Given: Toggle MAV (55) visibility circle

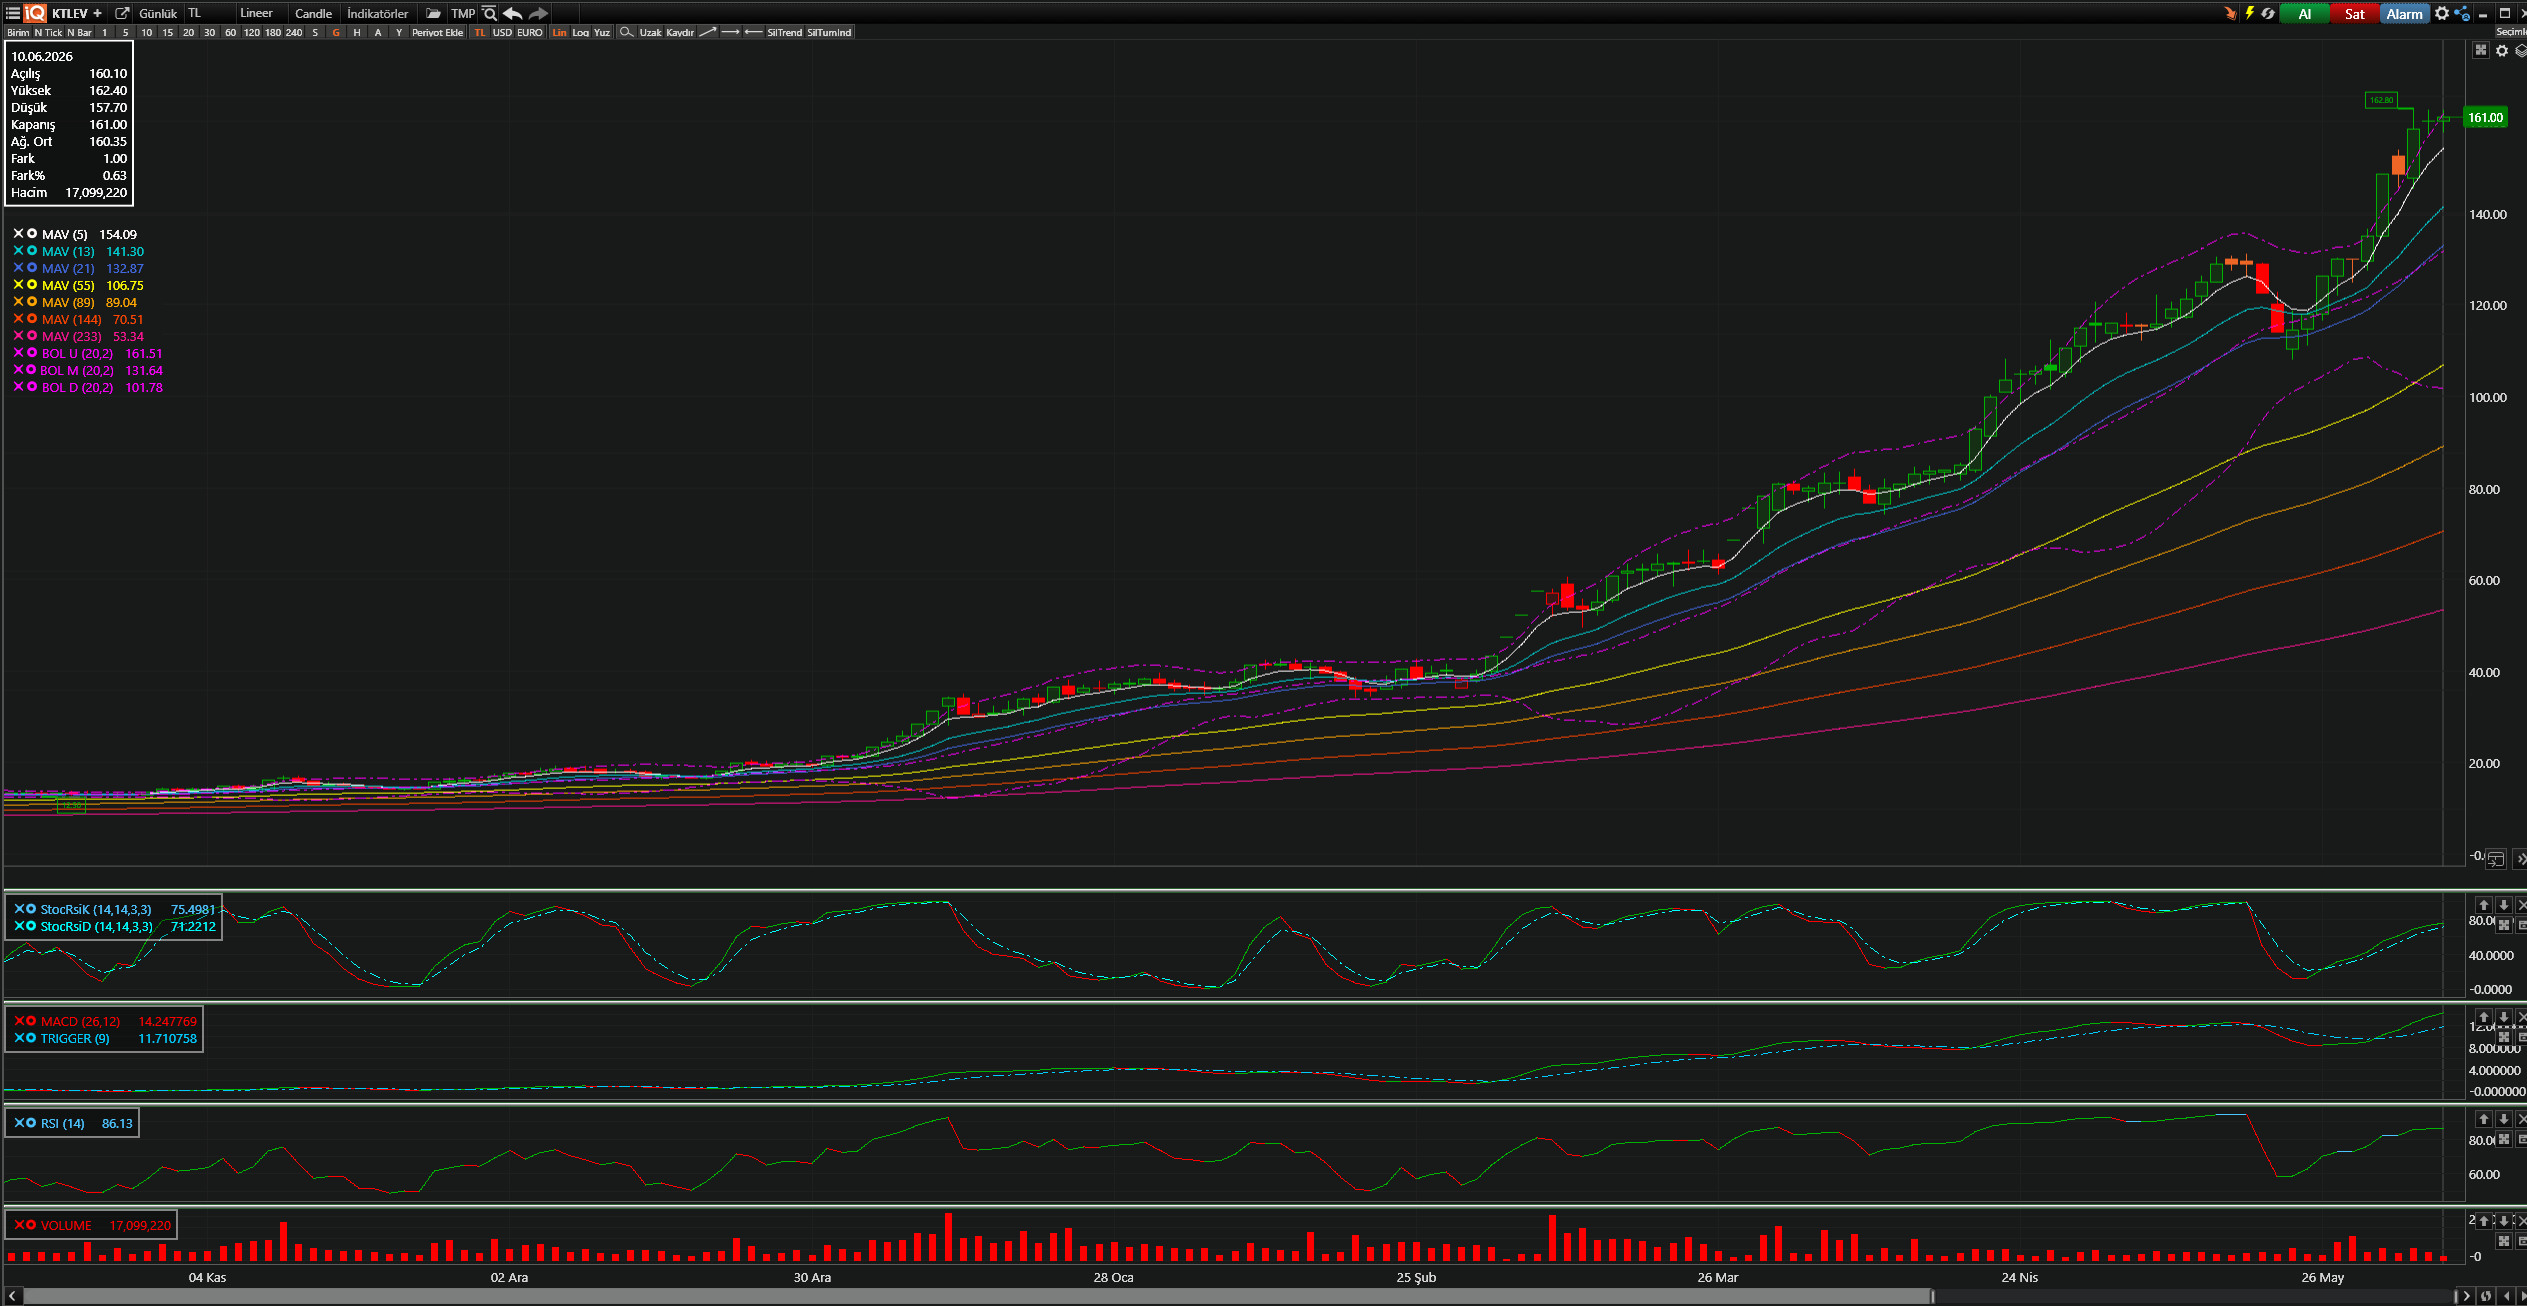Looking at the screenshot, I should [x=32, y=285].
